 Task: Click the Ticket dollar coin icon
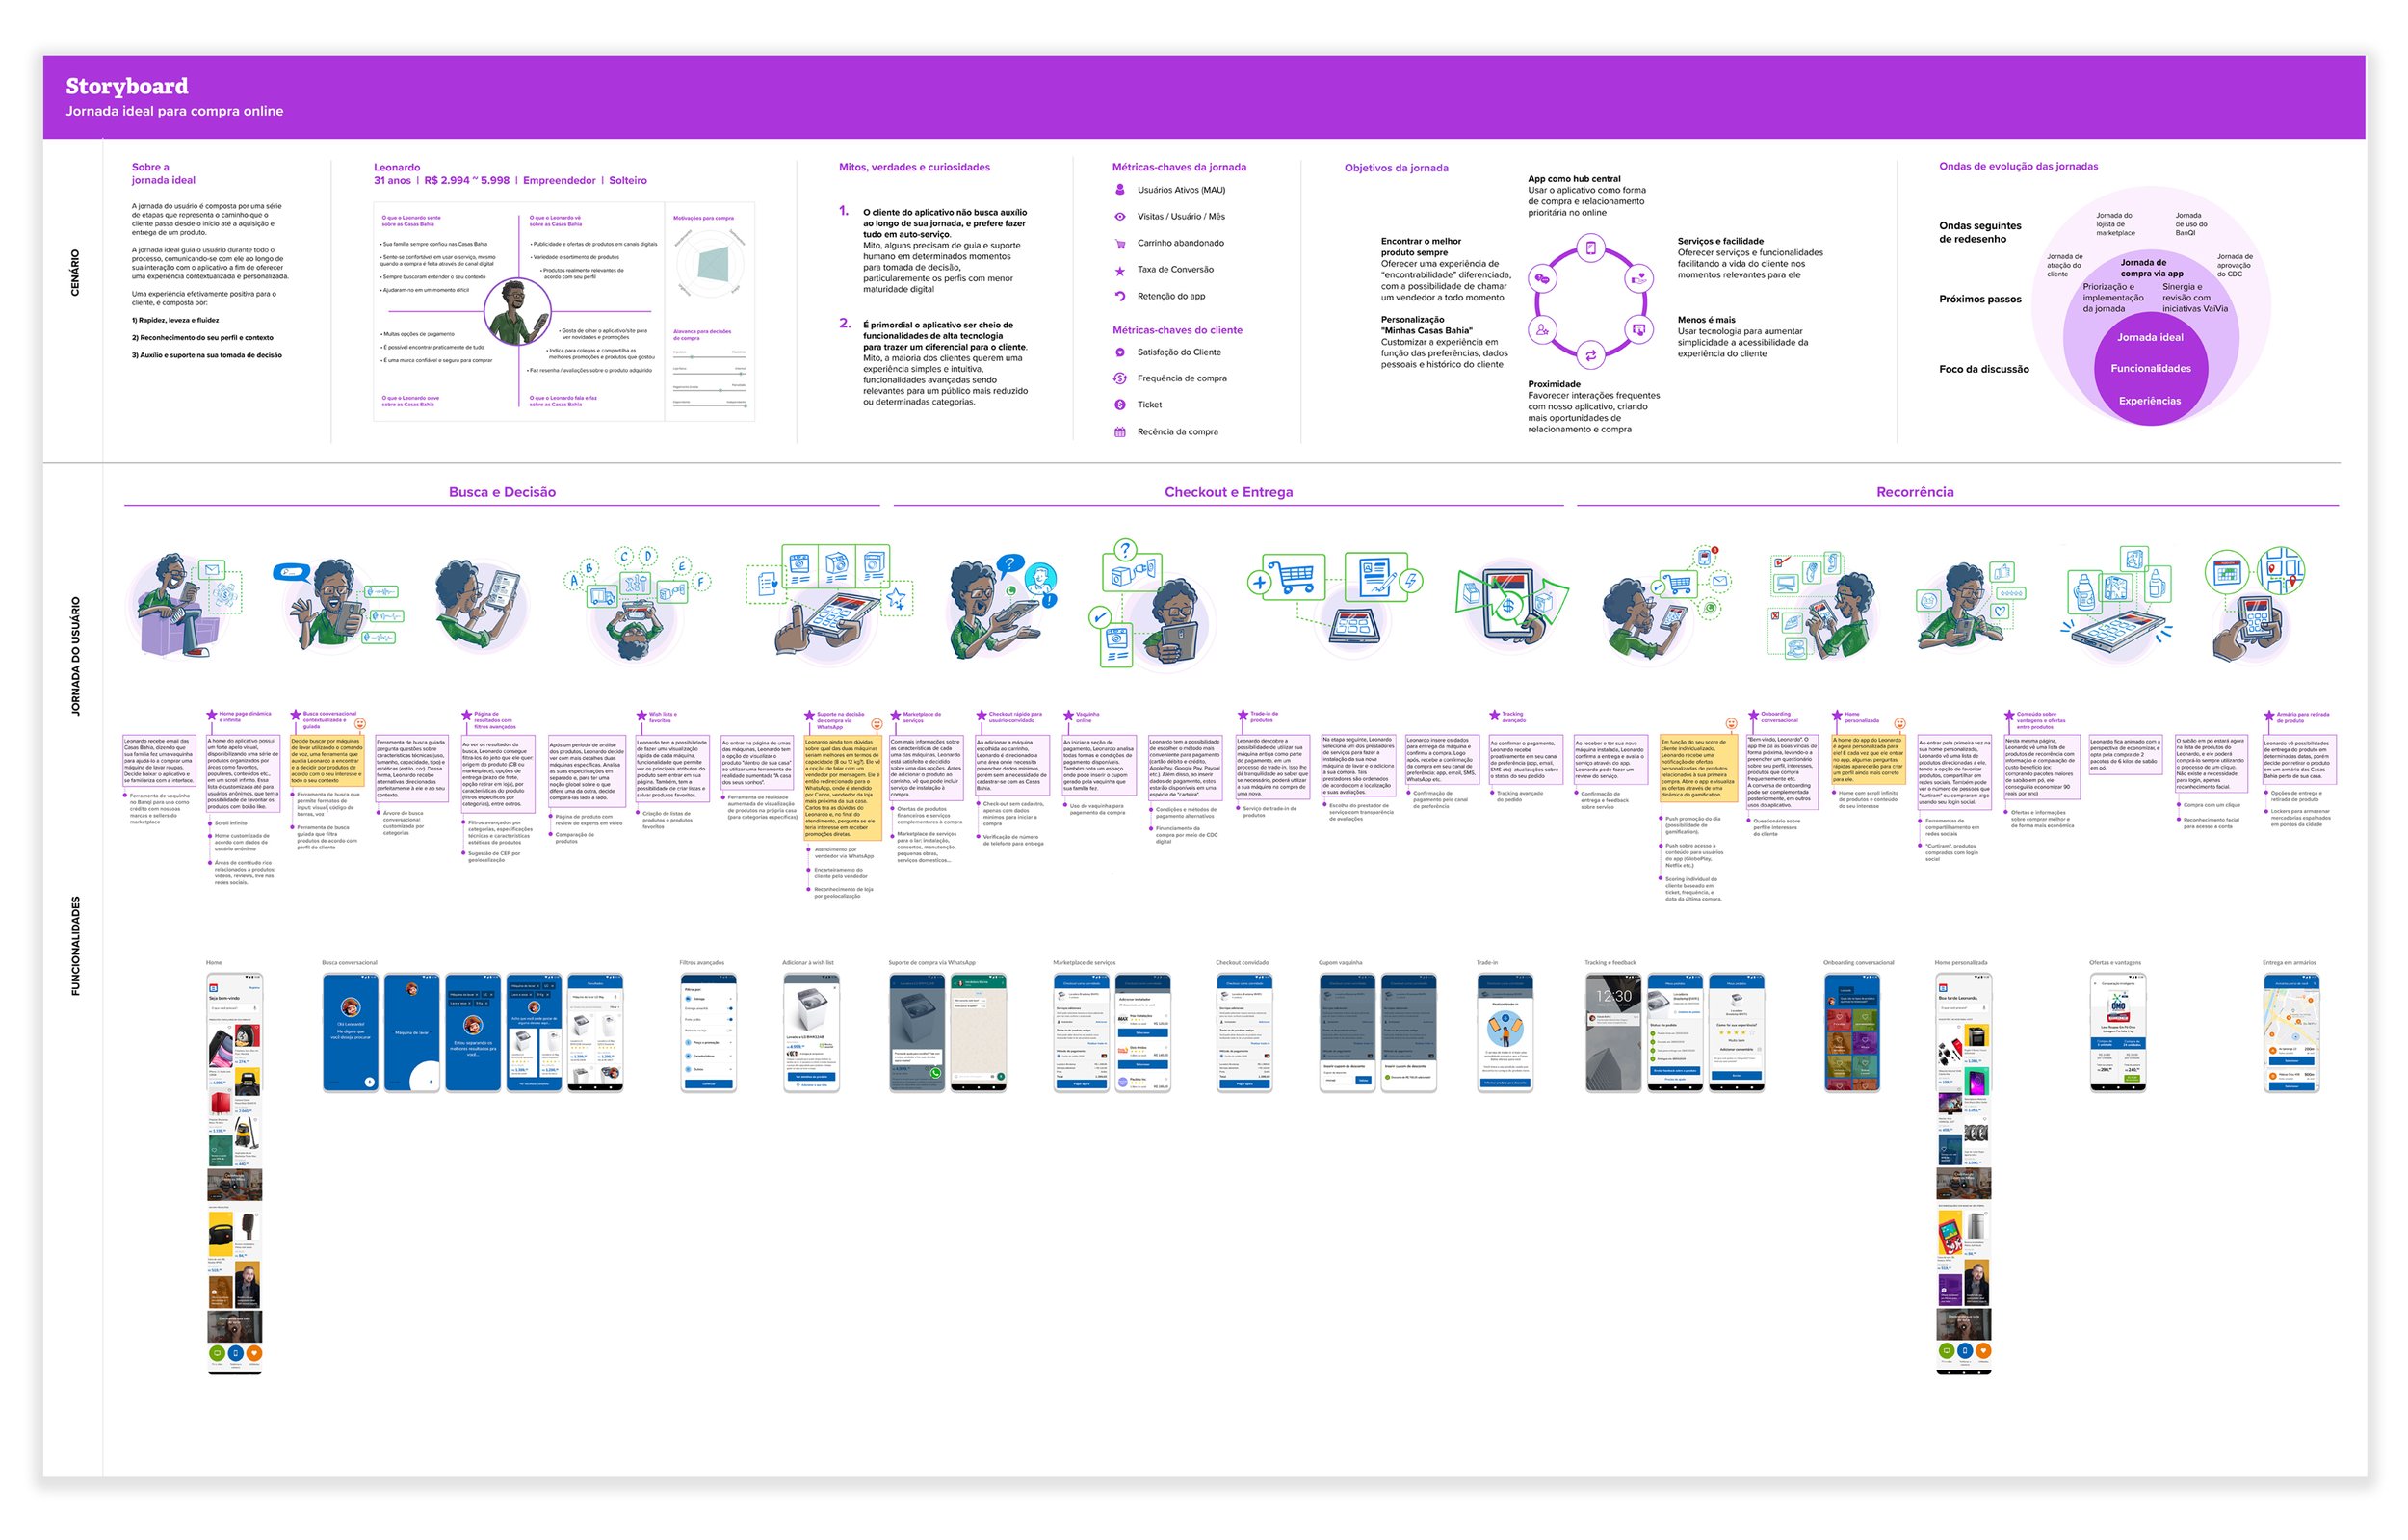pyautogui.click(x=1120, y=405)
